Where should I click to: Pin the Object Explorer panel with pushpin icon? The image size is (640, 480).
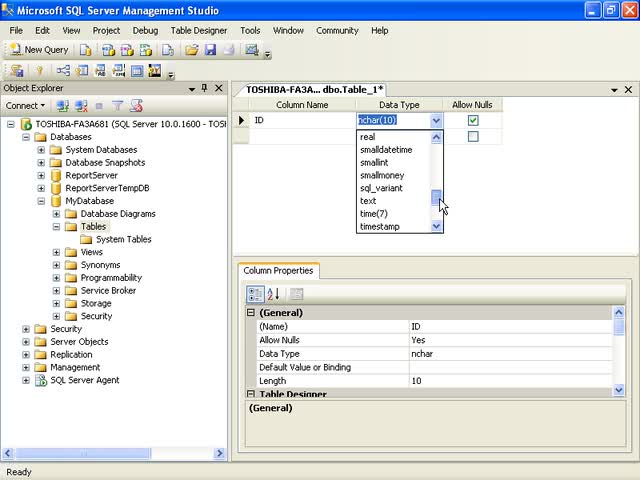coord(205,88)
